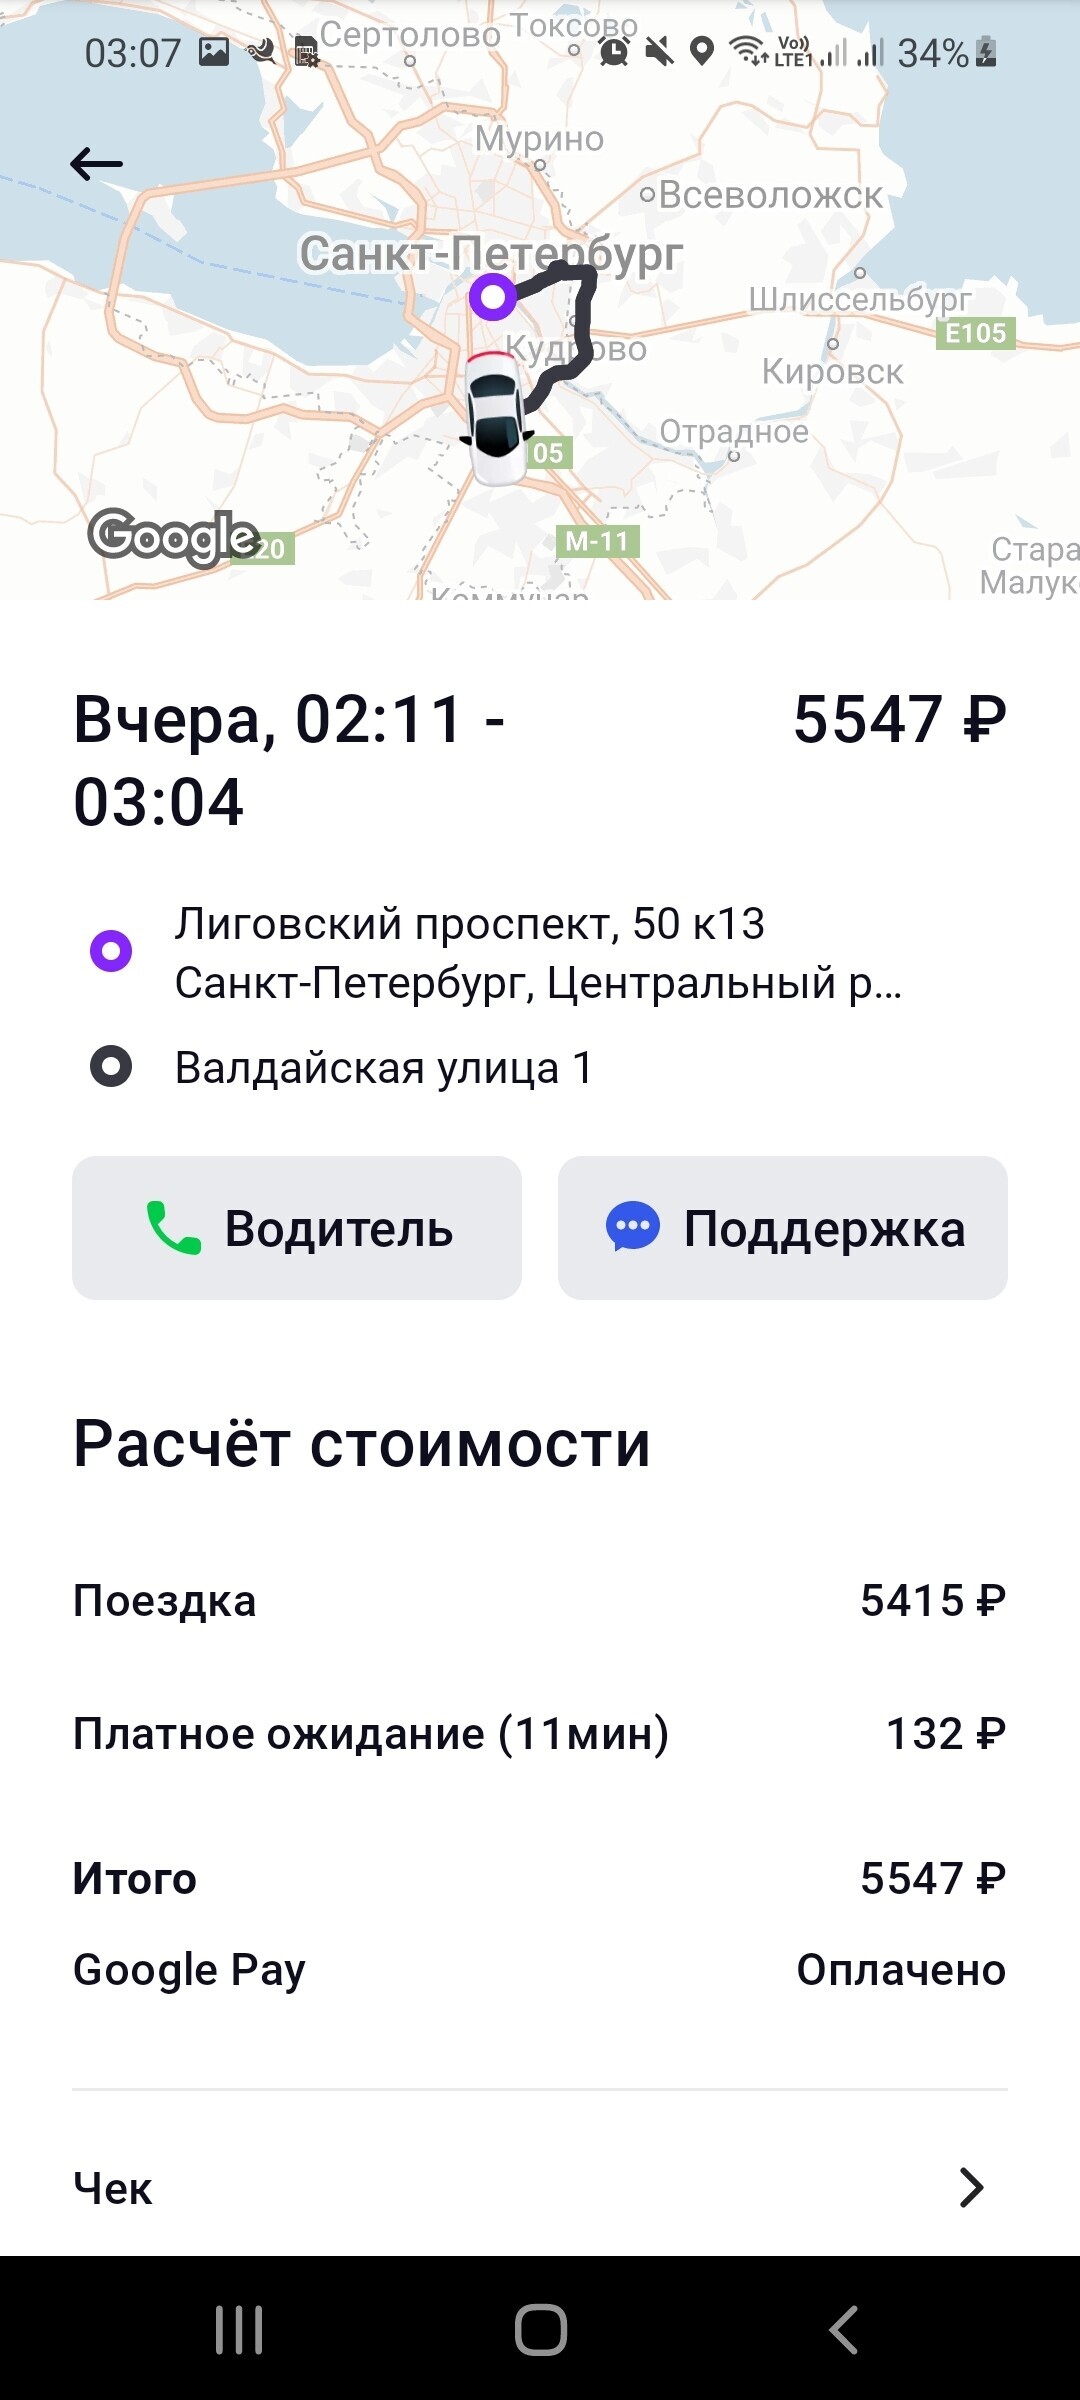Tap the dark destination address circle

coord(111,1066)
